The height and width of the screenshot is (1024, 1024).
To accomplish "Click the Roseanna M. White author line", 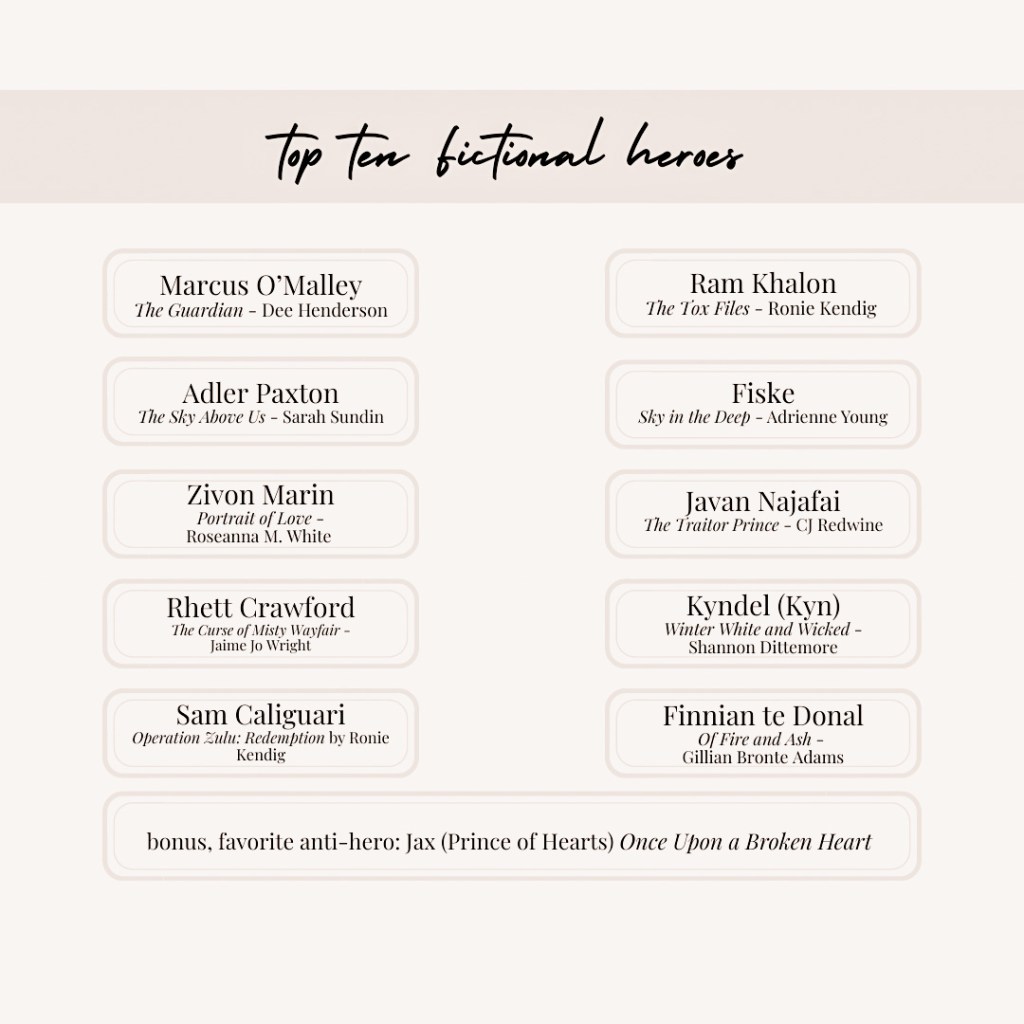I will [x=258, y=536].
